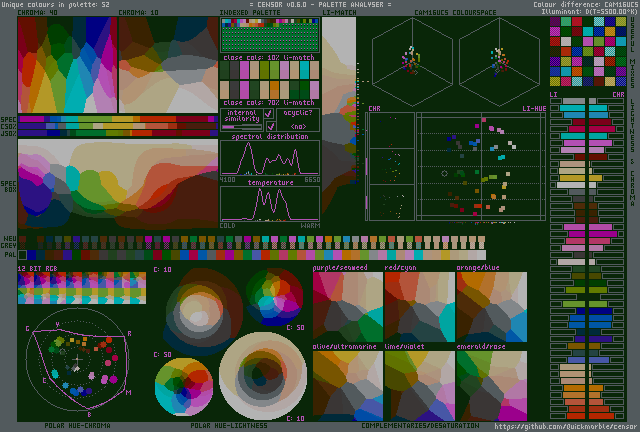Tick the checkbox beside the similarity slider bar
The height and width of the screenshot is (432, 640).
click(x=269, y=127)
